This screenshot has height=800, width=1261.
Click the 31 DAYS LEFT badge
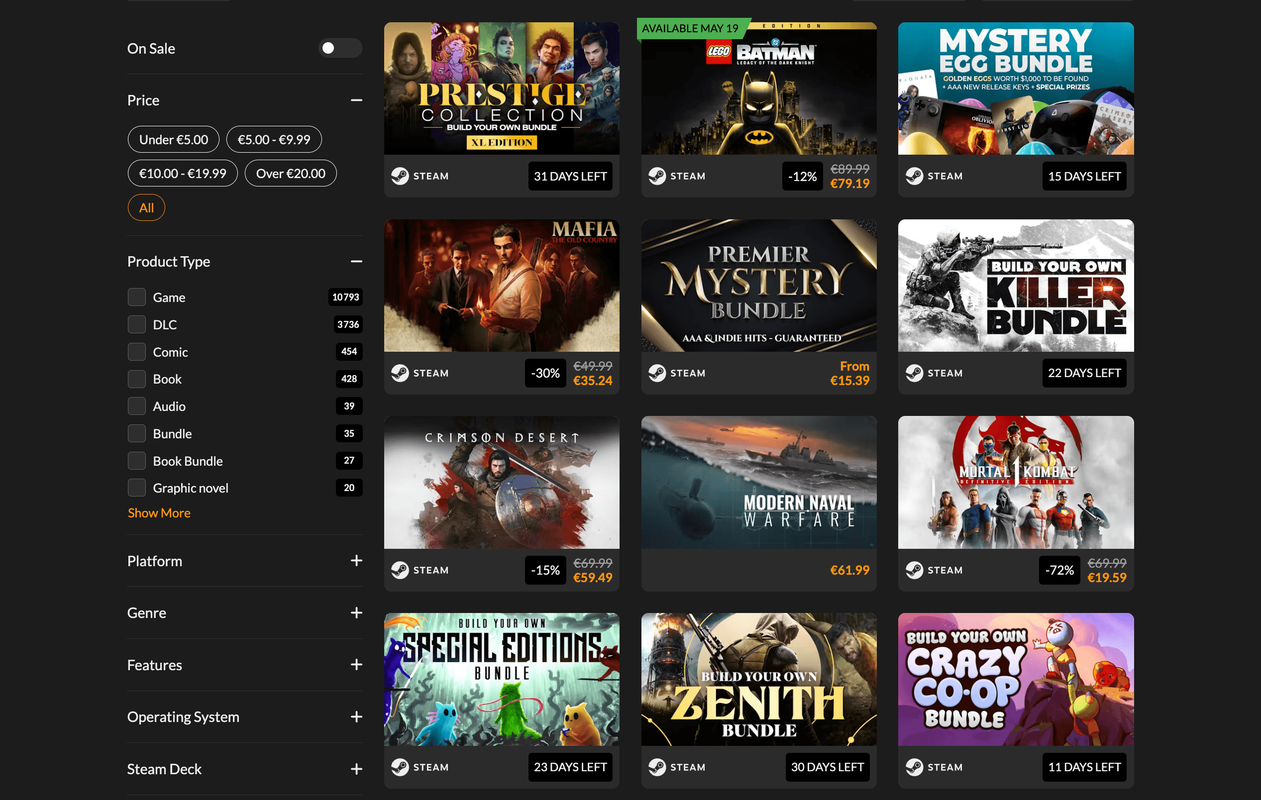pyautogui.click(x=570, y=176)
